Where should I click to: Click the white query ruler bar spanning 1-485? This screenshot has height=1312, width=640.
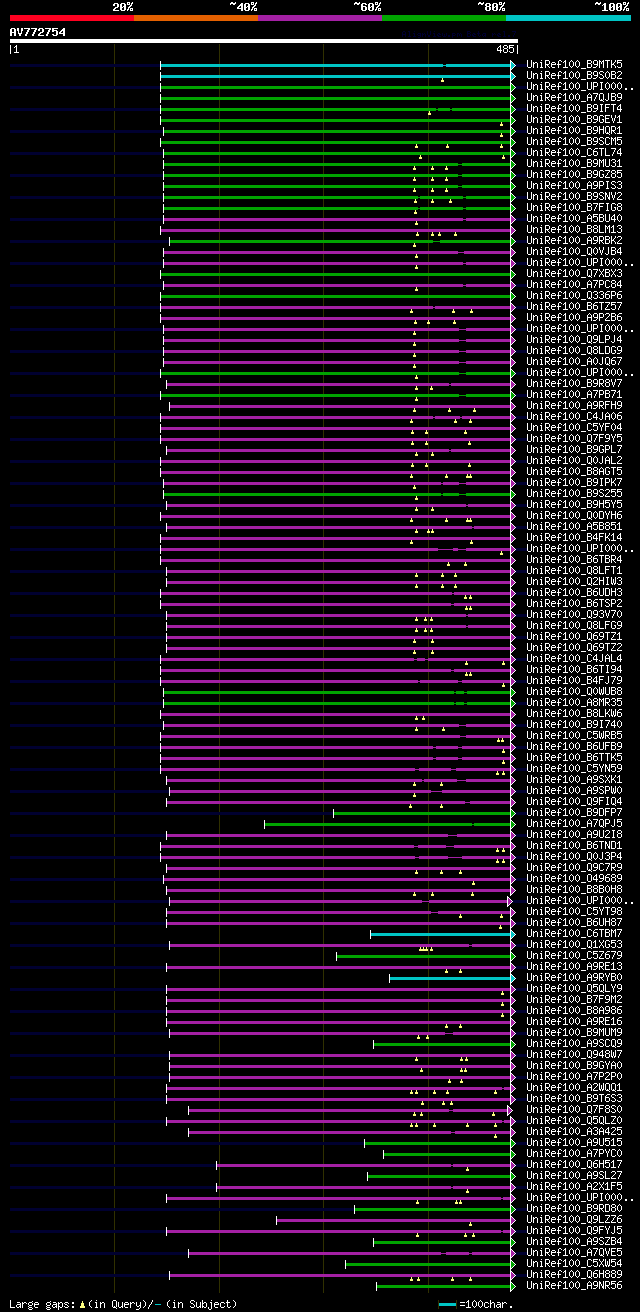pyautogui.click(x=264, y=41)
